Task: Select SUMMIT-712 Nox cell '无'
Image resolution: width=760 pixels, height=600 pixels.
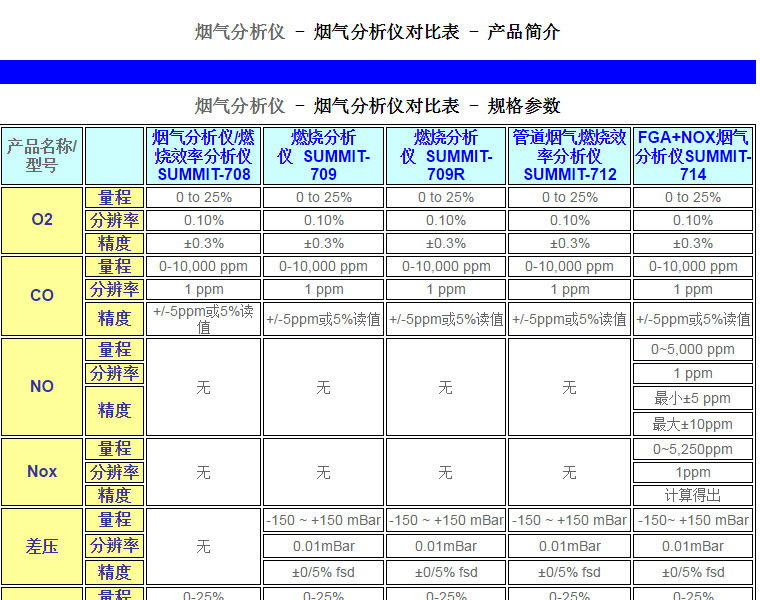Action: pyautogui.click(x=570, y=472)
